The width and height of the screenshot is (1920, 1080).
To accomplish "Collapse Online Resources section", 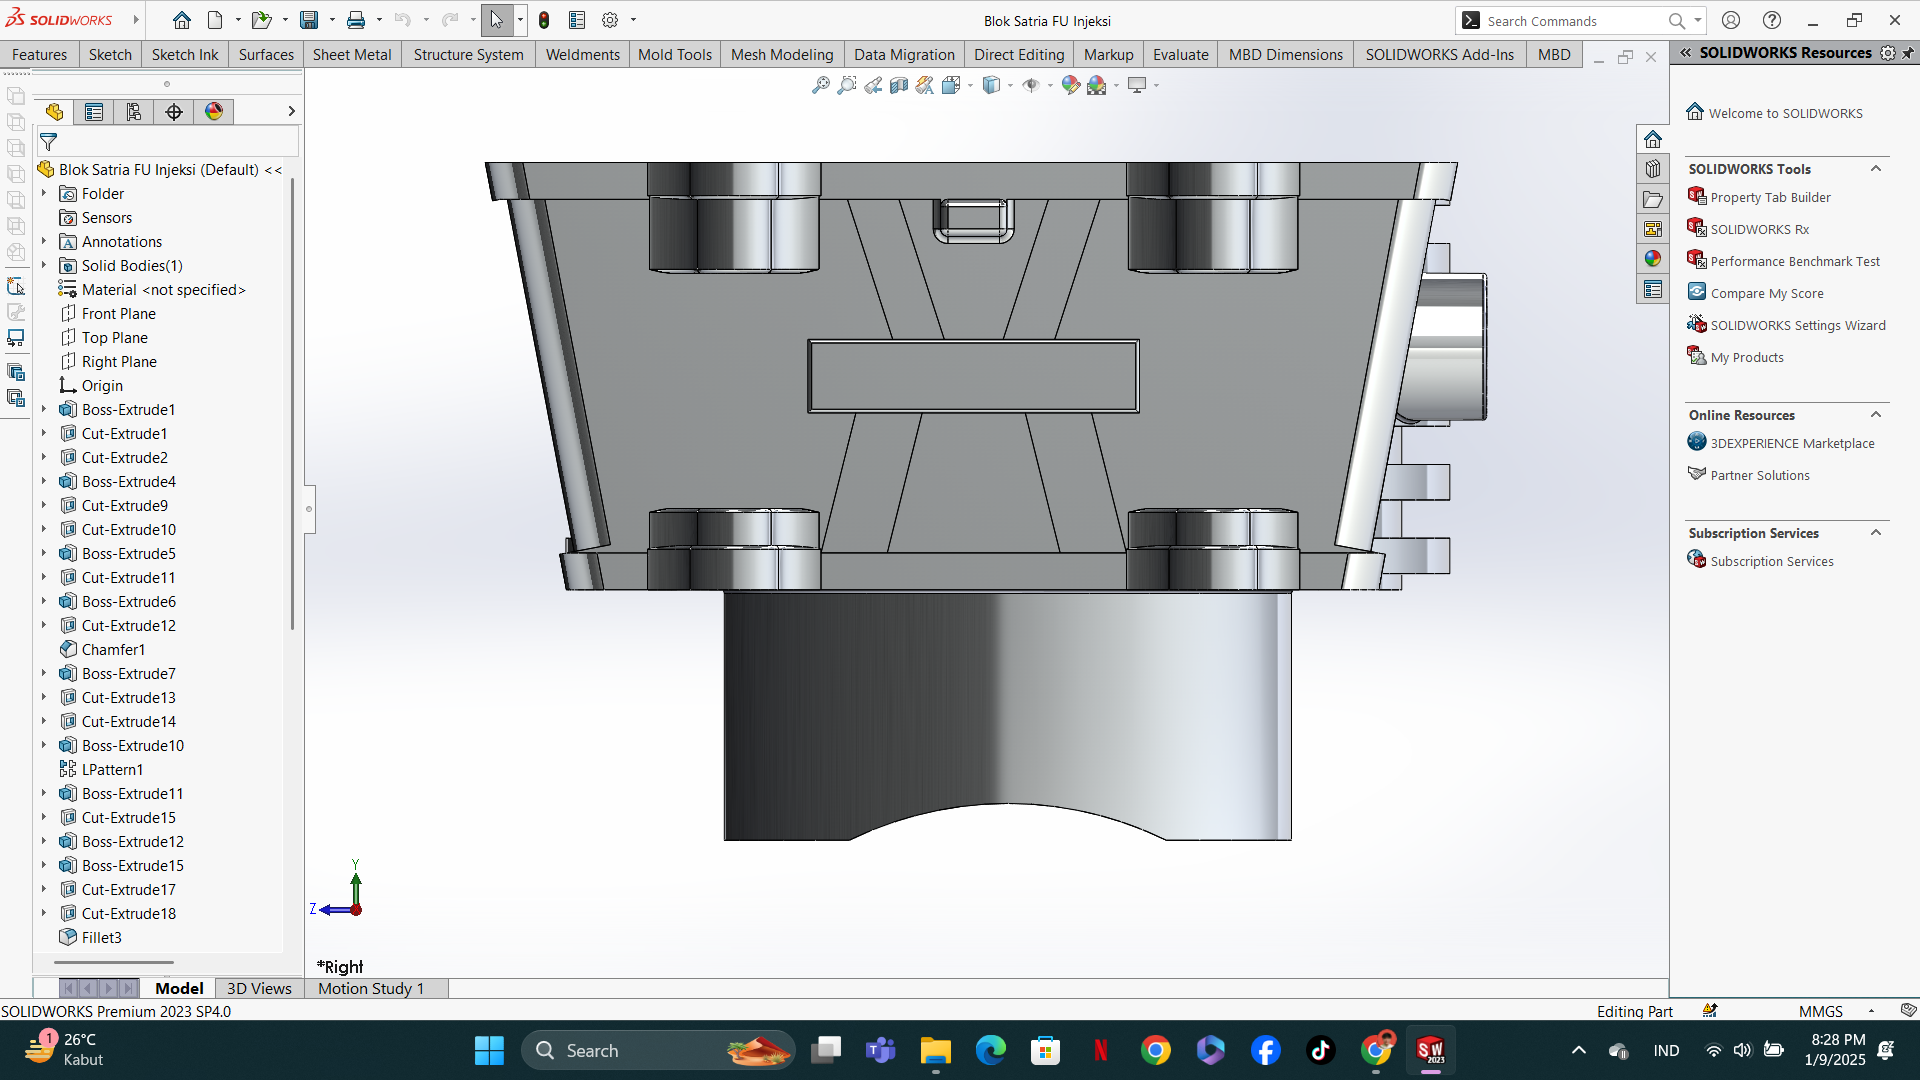I will pos(1876,415).
